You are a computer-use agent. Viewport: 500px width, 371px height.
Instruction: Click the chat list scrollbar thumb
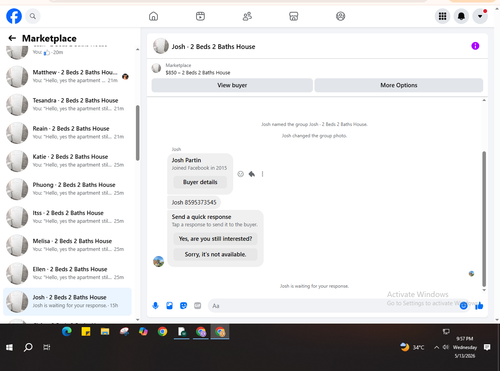pyautogui.click(x=137, y=133)
